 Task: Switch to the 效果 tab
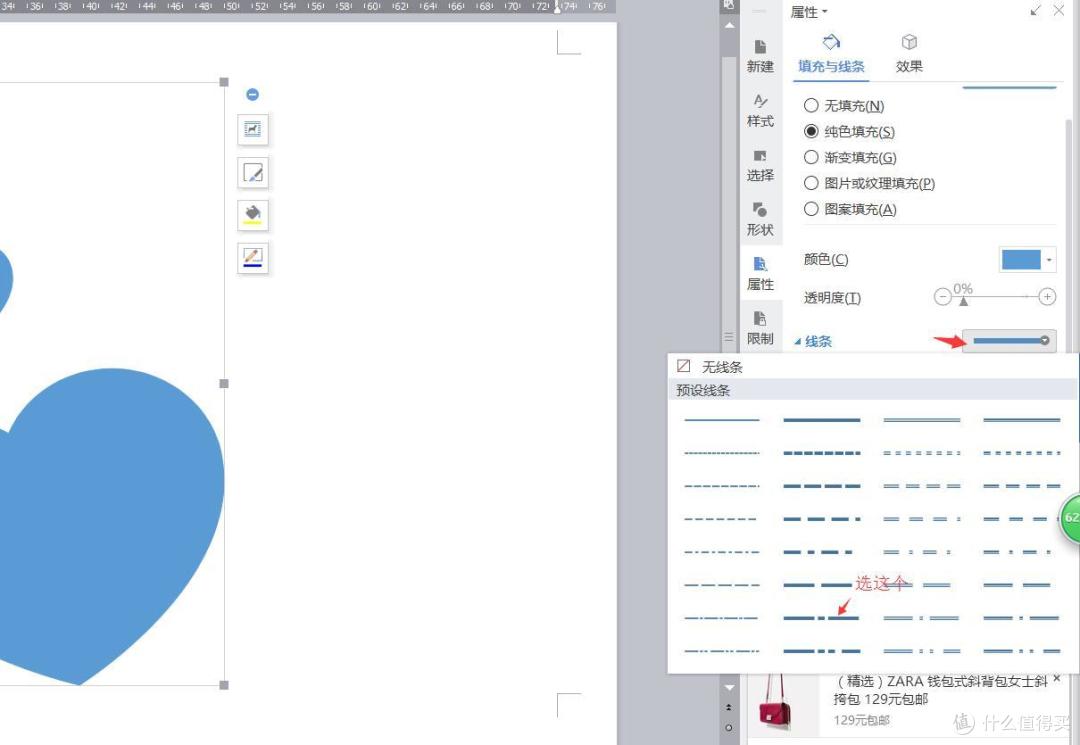coord(909,54)
